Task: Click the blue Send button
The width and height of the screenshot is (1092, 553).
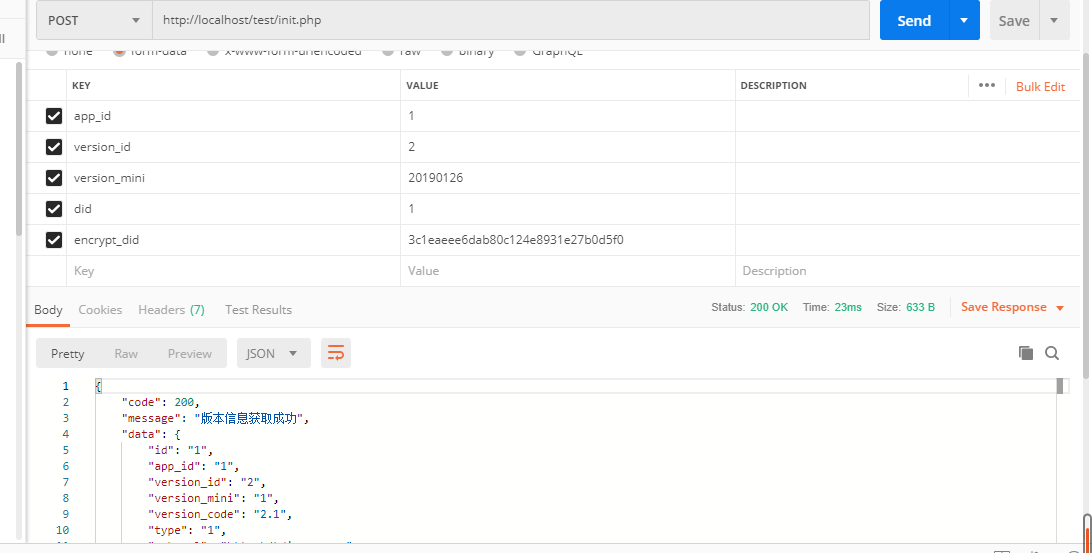Action: click(x=914, y=20)
